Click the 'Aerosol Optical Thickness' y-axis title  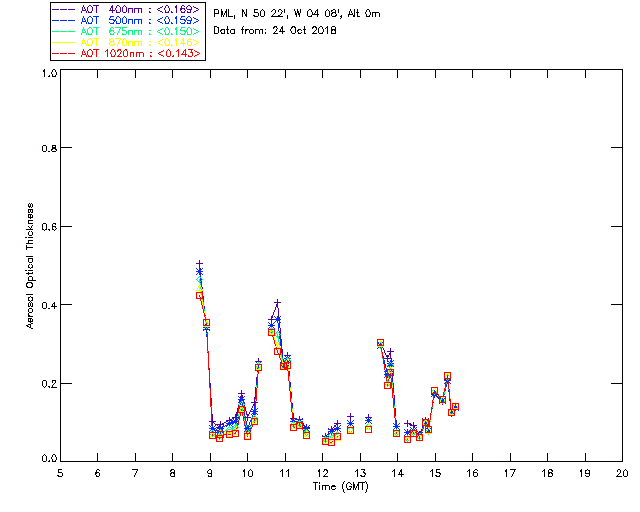[31, 266]
